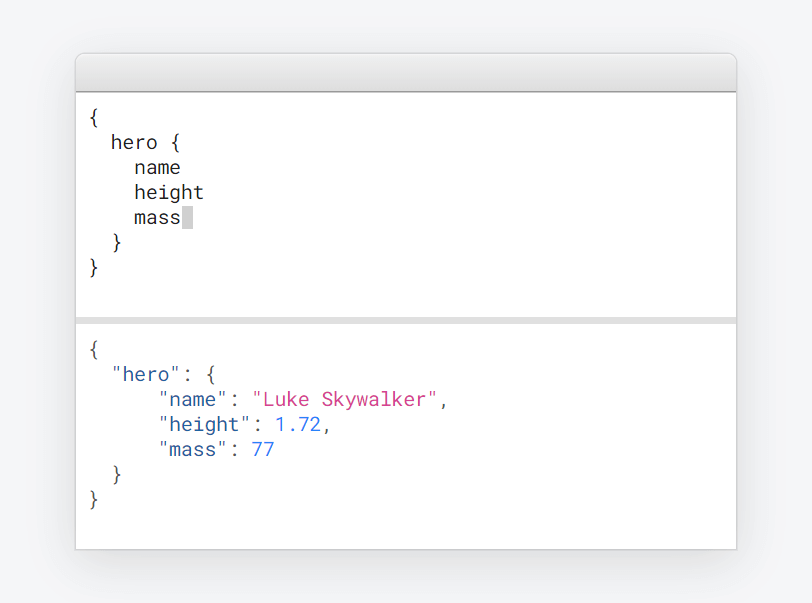Viewport: 812px width, 603px height.
Task: Place cursor after the mass field
Action: click(186, 217)
